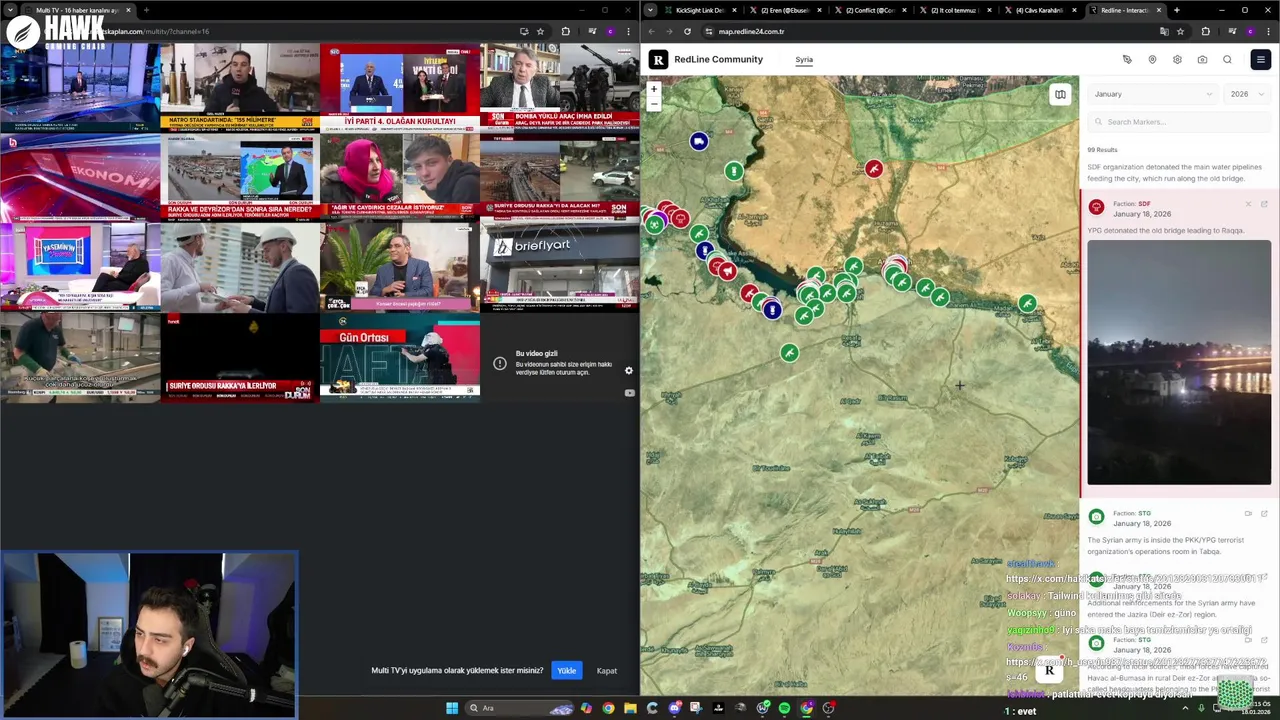
Task: Open the January month dropdown
Action: (x=1152, y=94)
